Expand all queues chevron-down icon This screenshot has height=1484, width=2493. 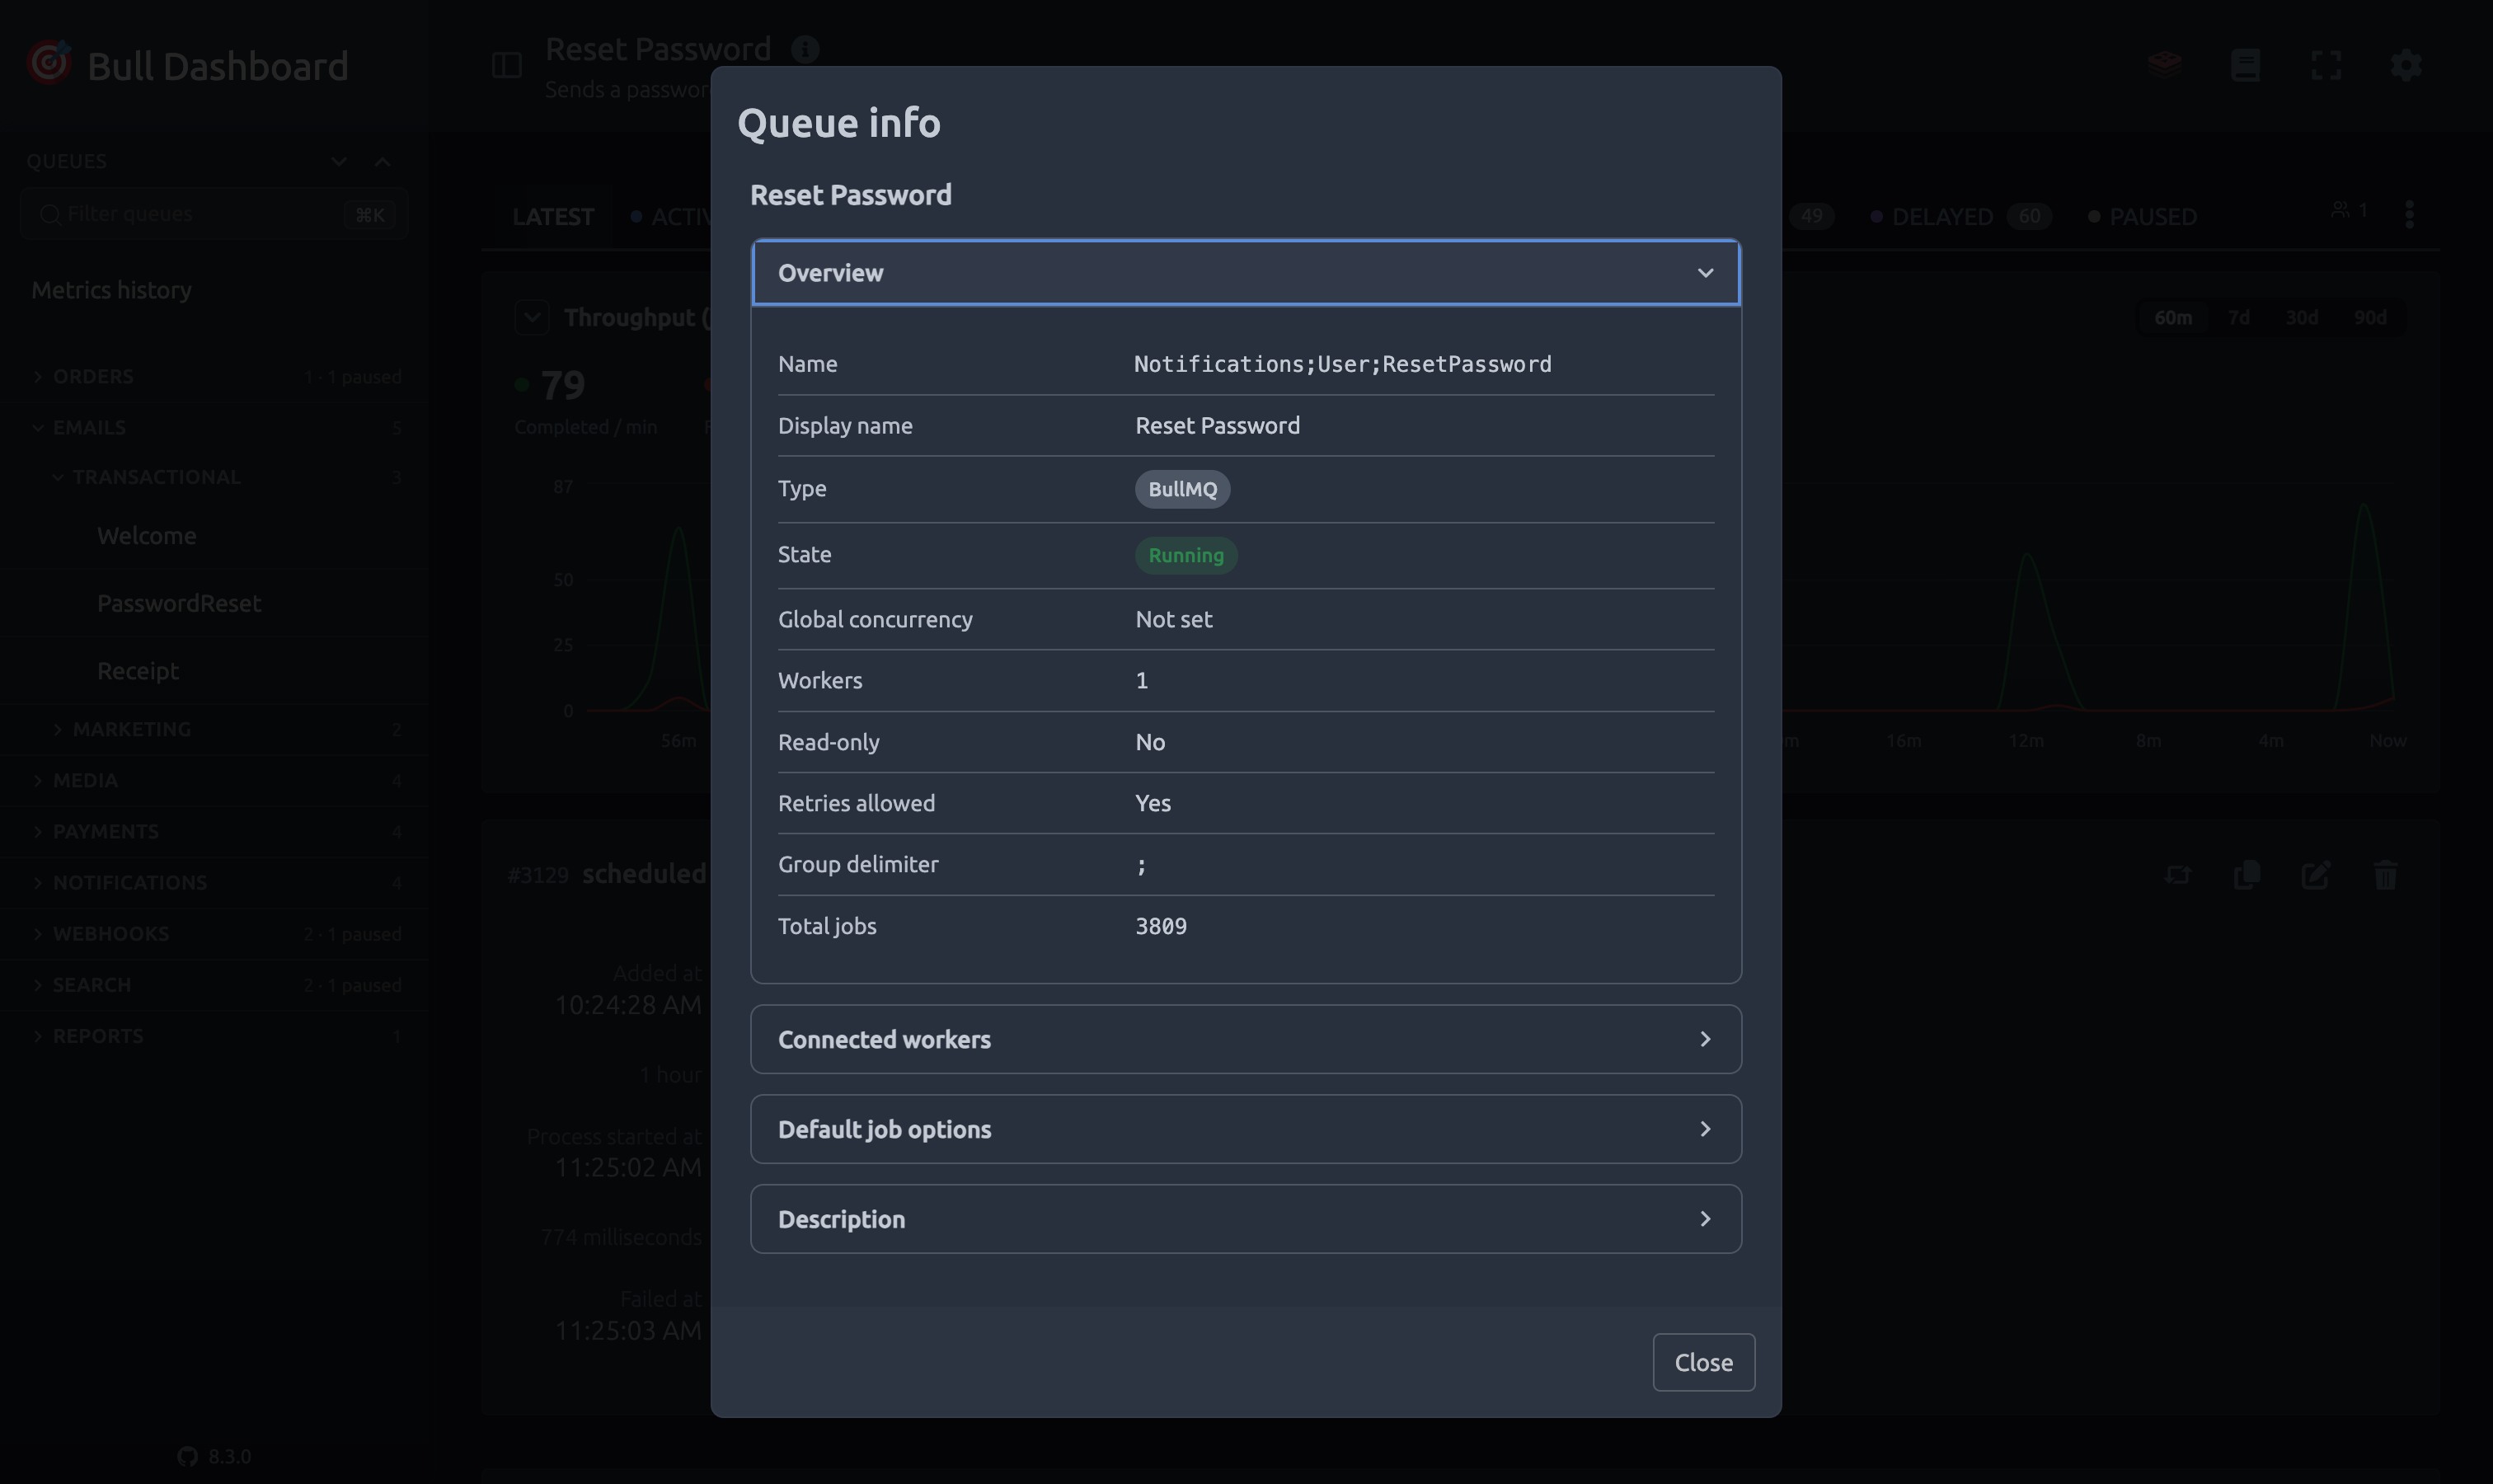339,161
